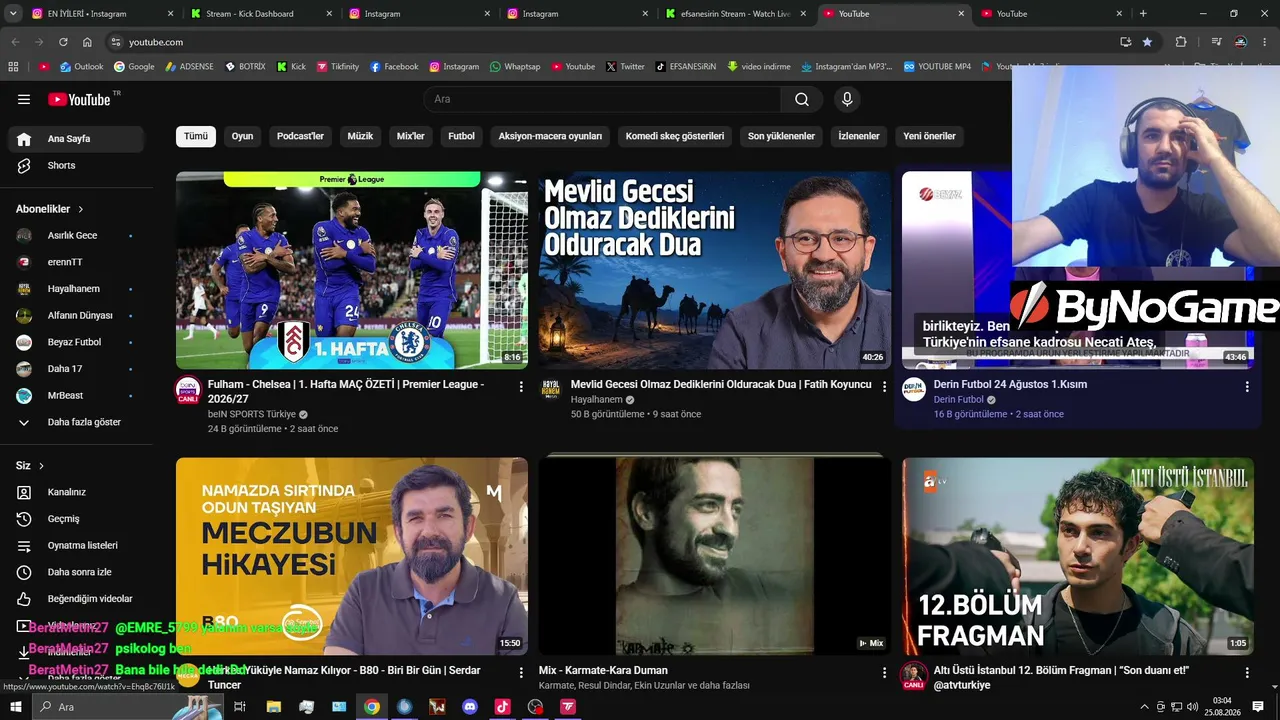Viewport: 1280px width, 720px height.
Task: Select the Müzik filter chip
Action: 360,136
